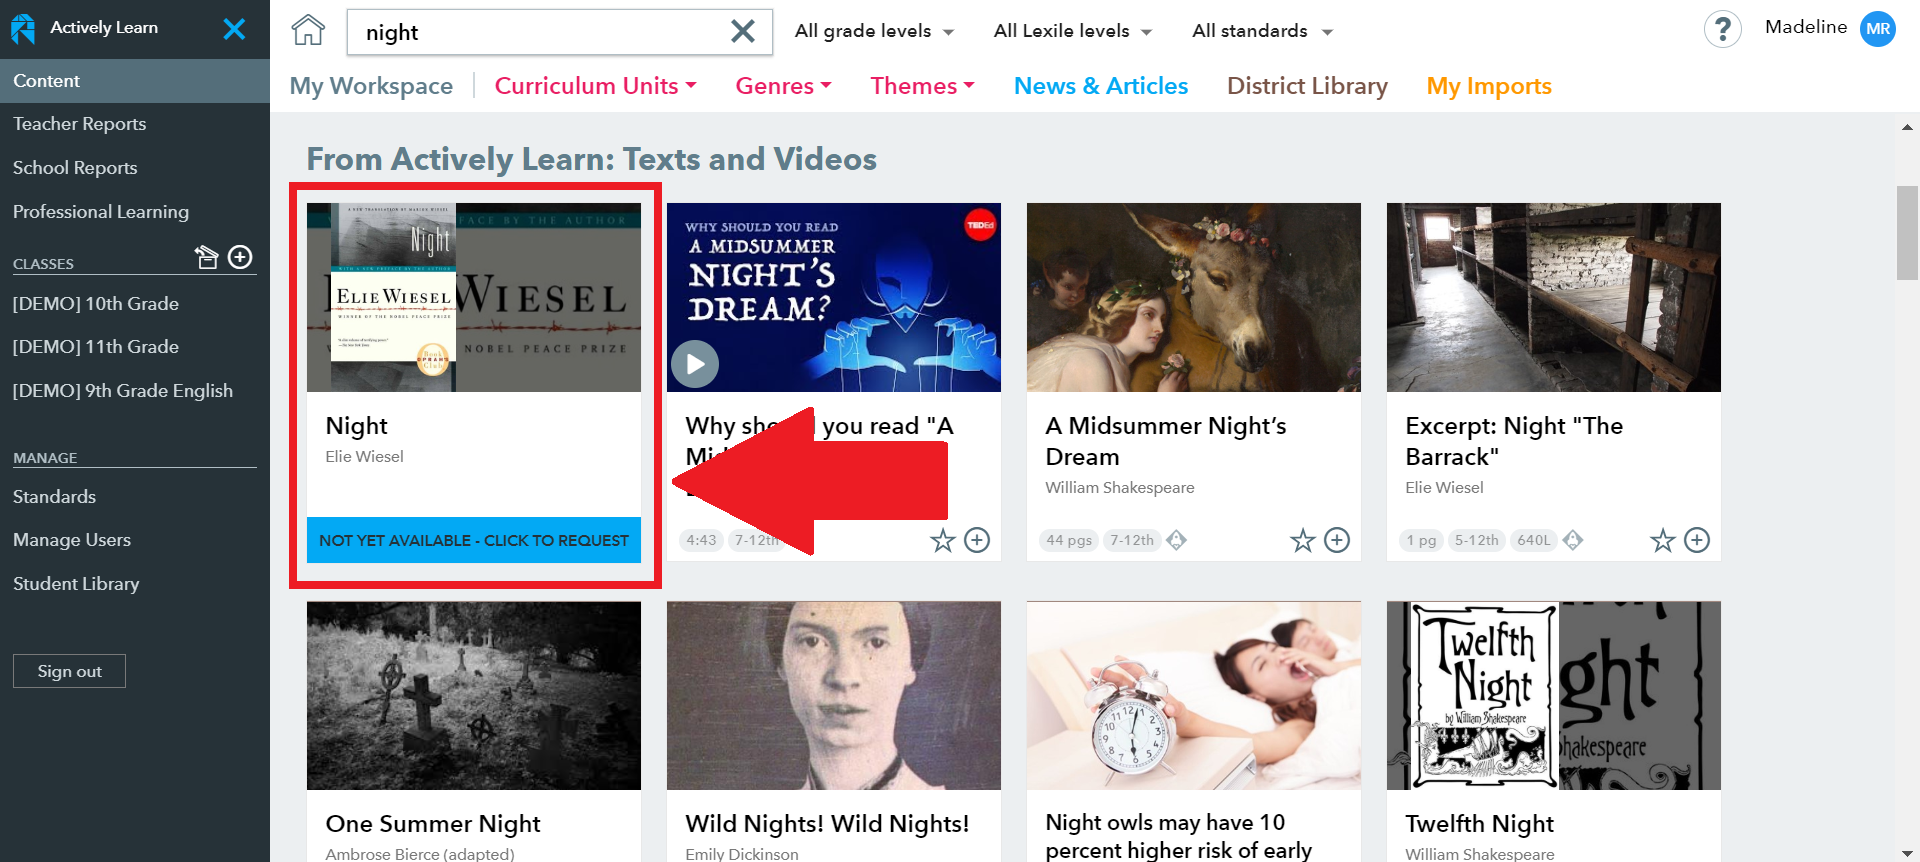Click the Sign out button
Screen dimensions: 1920x862
pyautogui.click(x=69, y=671)
